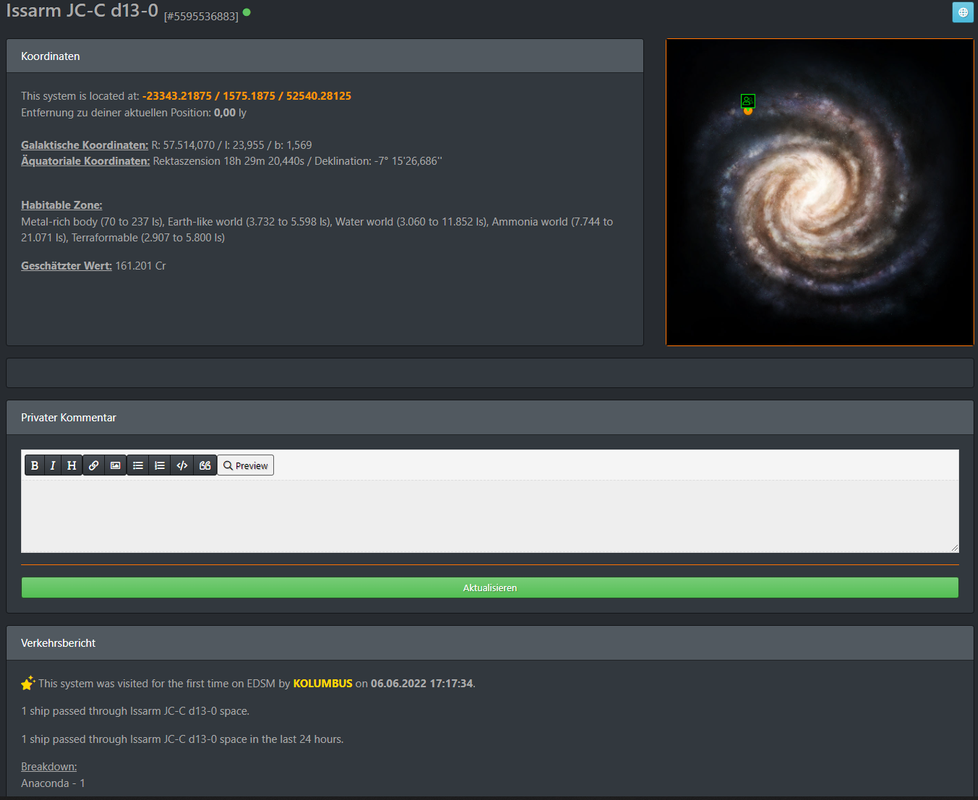Click the Äquatoriale Koordinaten label
978x800 pixels.
coord(85,161)
